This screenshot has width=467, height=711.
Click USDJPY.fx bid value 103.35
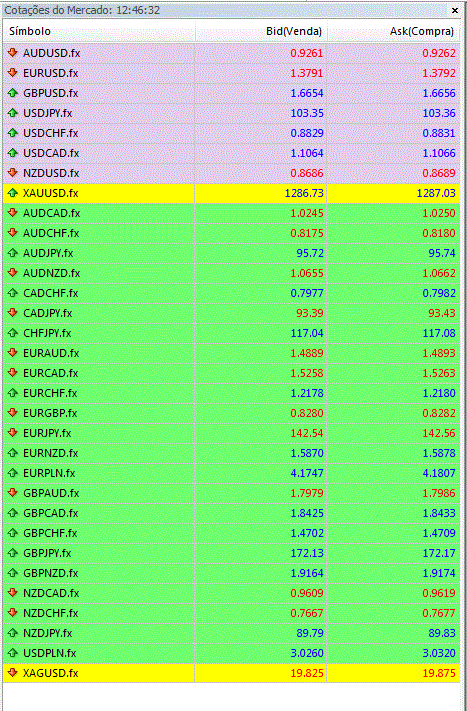pyautogui.click(x=307, y=113)
